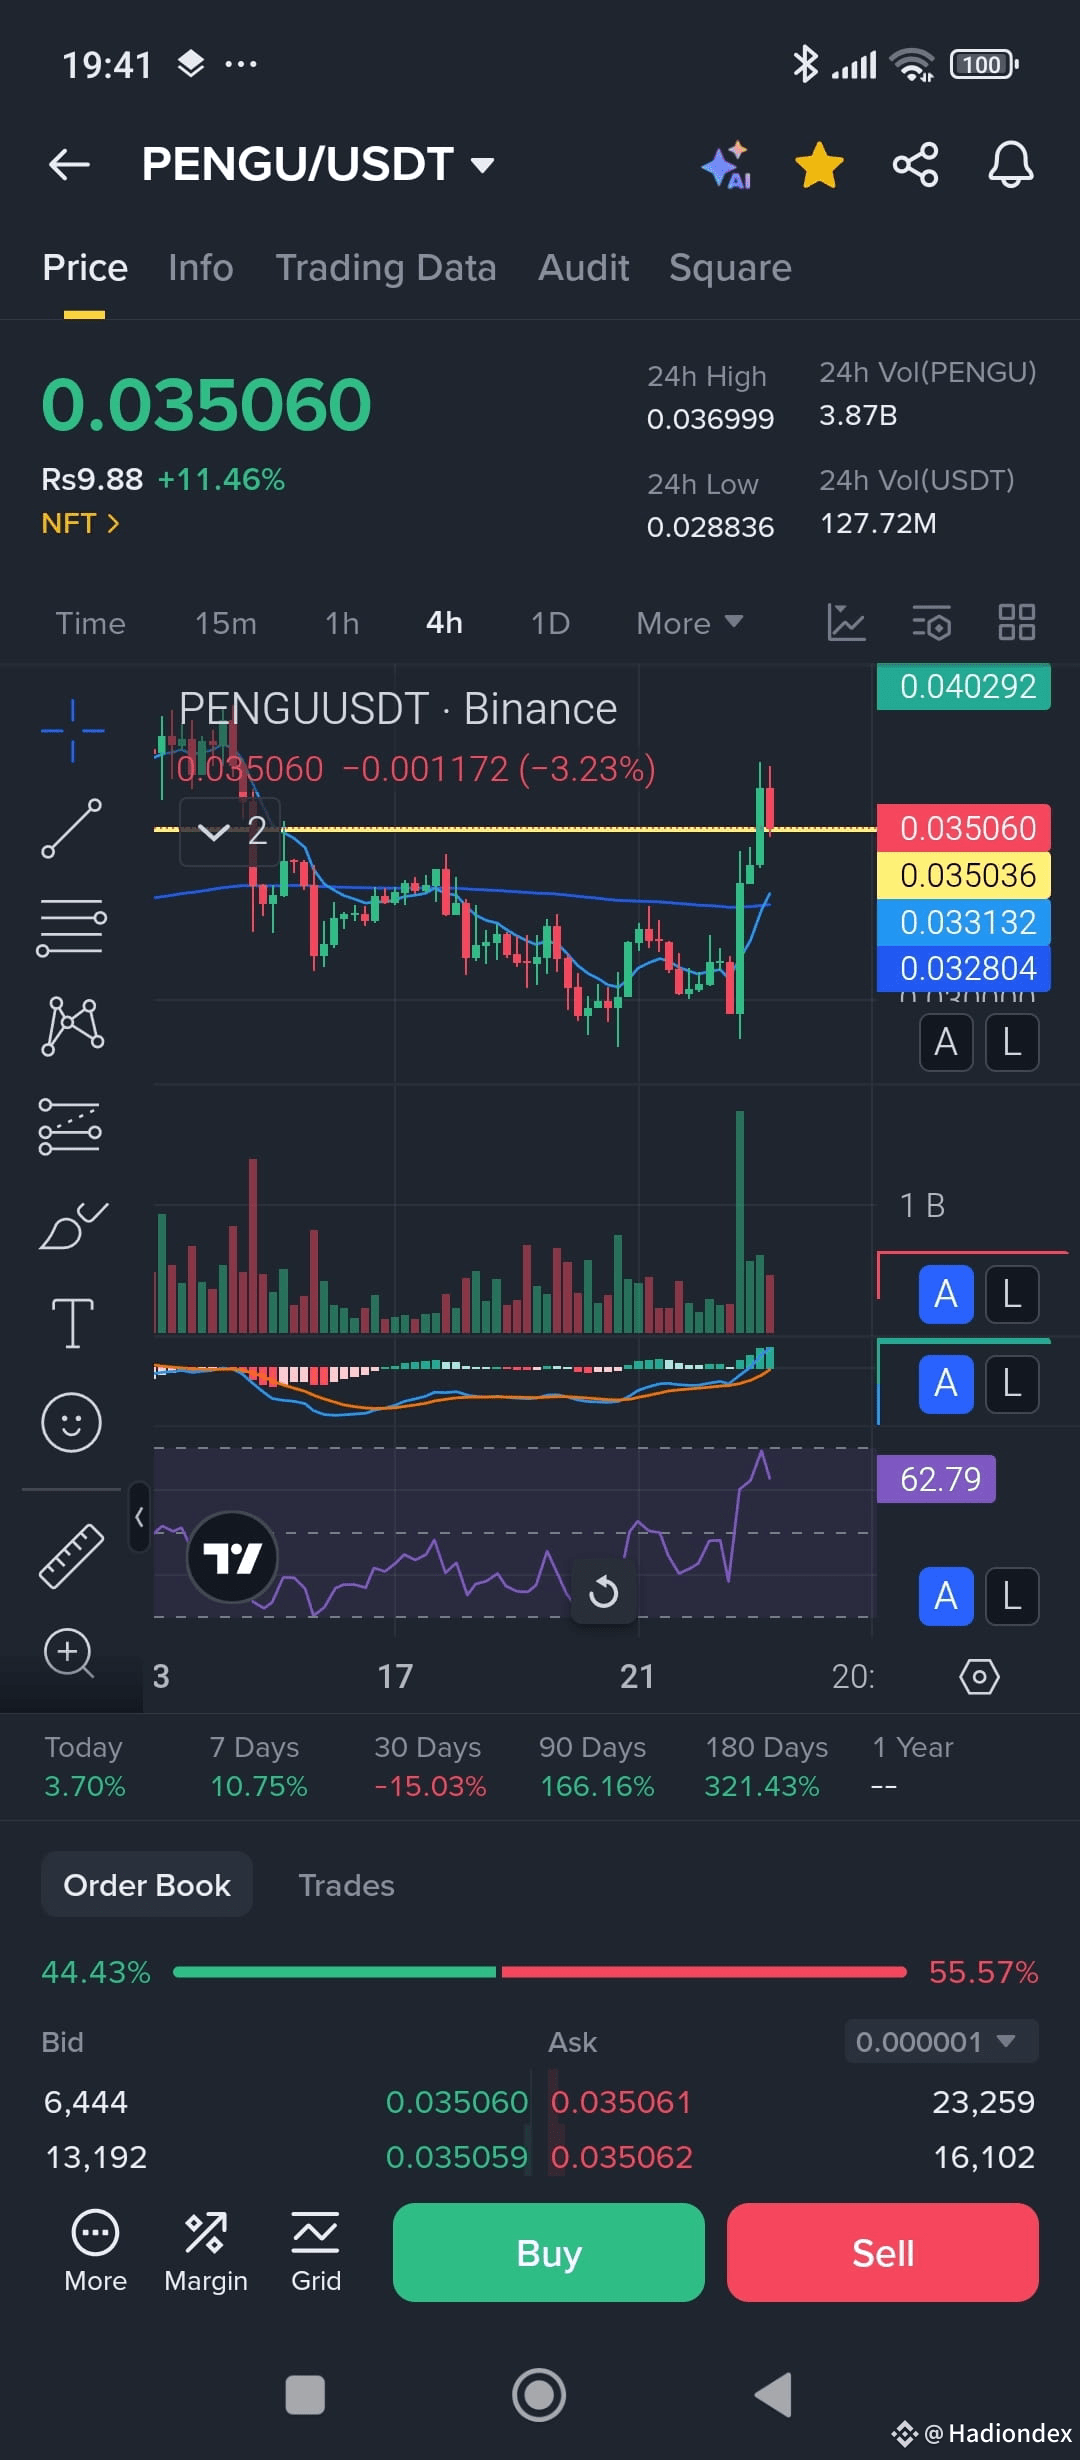Go back with the left arrow
This screenshot has height=2460, width=1080.
(x=69, y=164)
